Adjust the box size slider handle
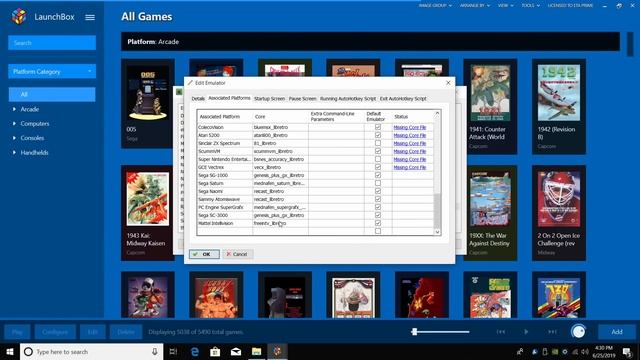Image resolution: width=640 pixels, height=360 pixels. [x=414, y=332]
